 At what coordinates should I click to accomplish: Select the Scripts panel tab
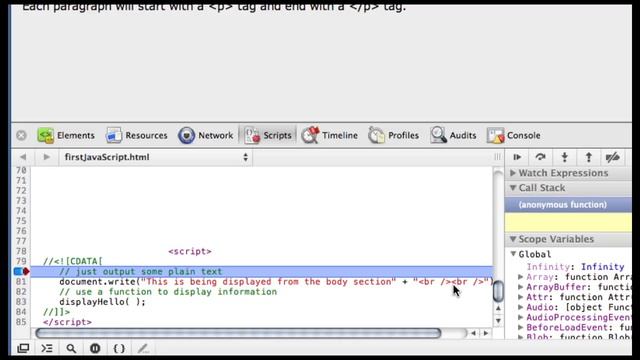coord(268,135)
